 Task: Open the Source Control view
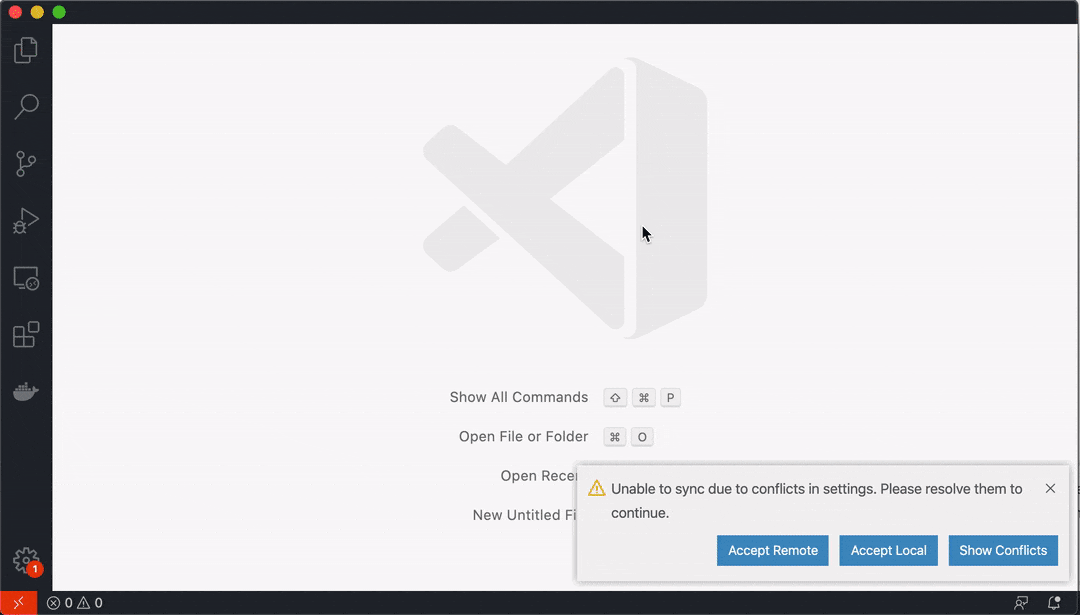click(x=26, y=164)
